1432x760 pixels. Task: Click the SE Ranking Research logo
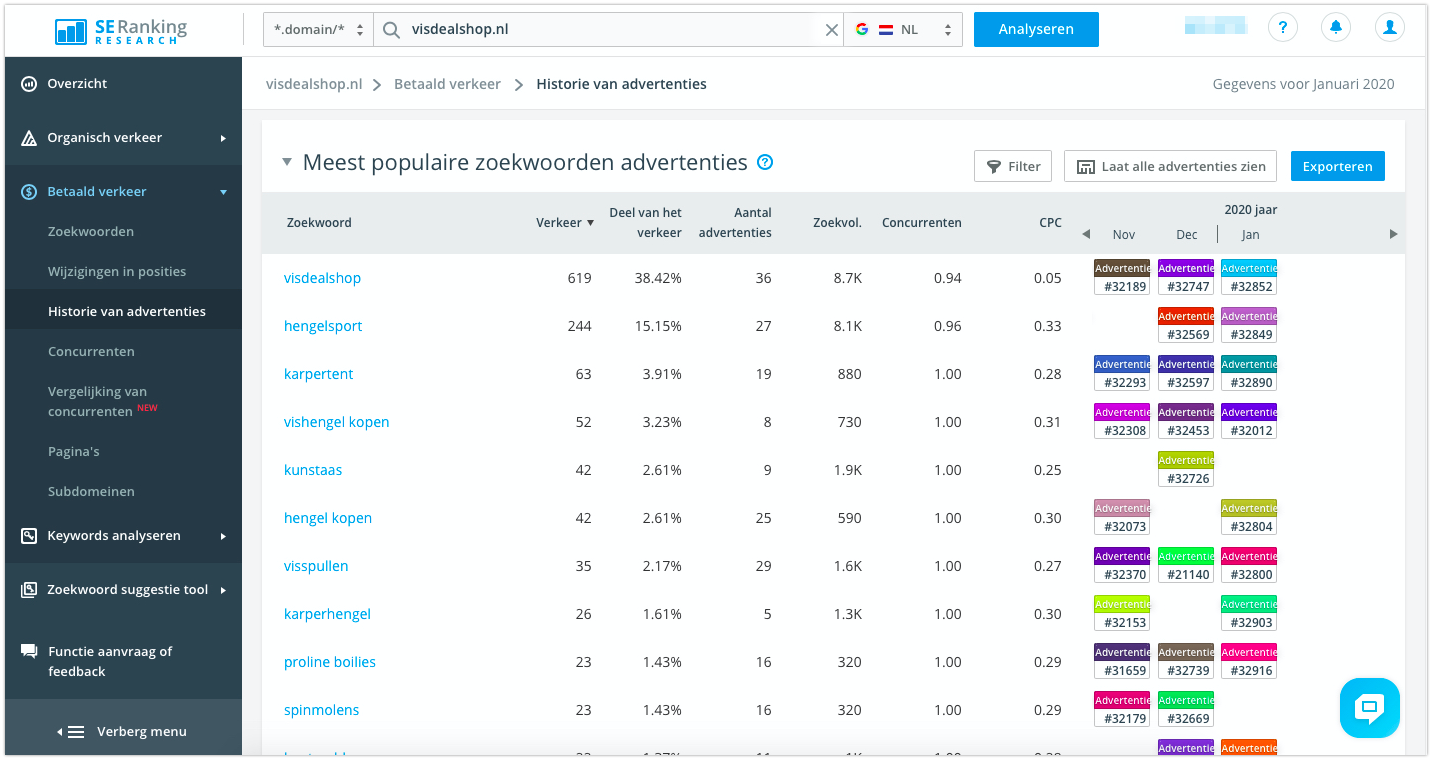tap(121, 29)
